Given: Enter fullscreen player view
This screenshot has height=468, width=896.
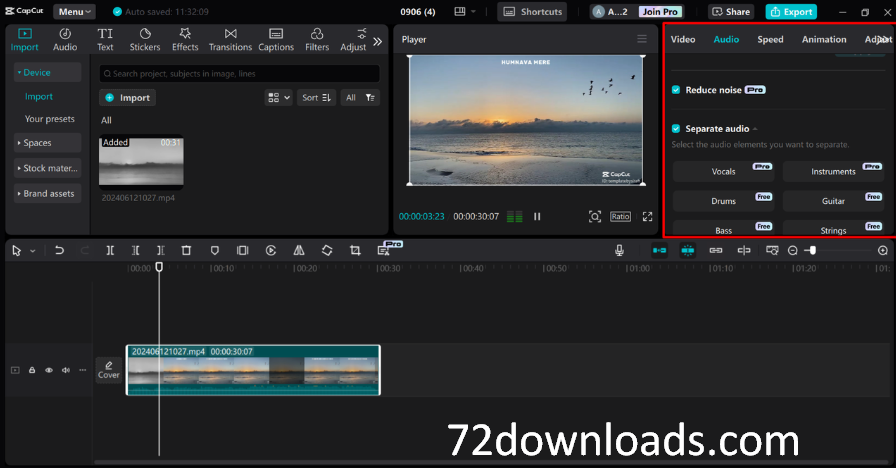Looking at the screenshot, I should (647, 216).
